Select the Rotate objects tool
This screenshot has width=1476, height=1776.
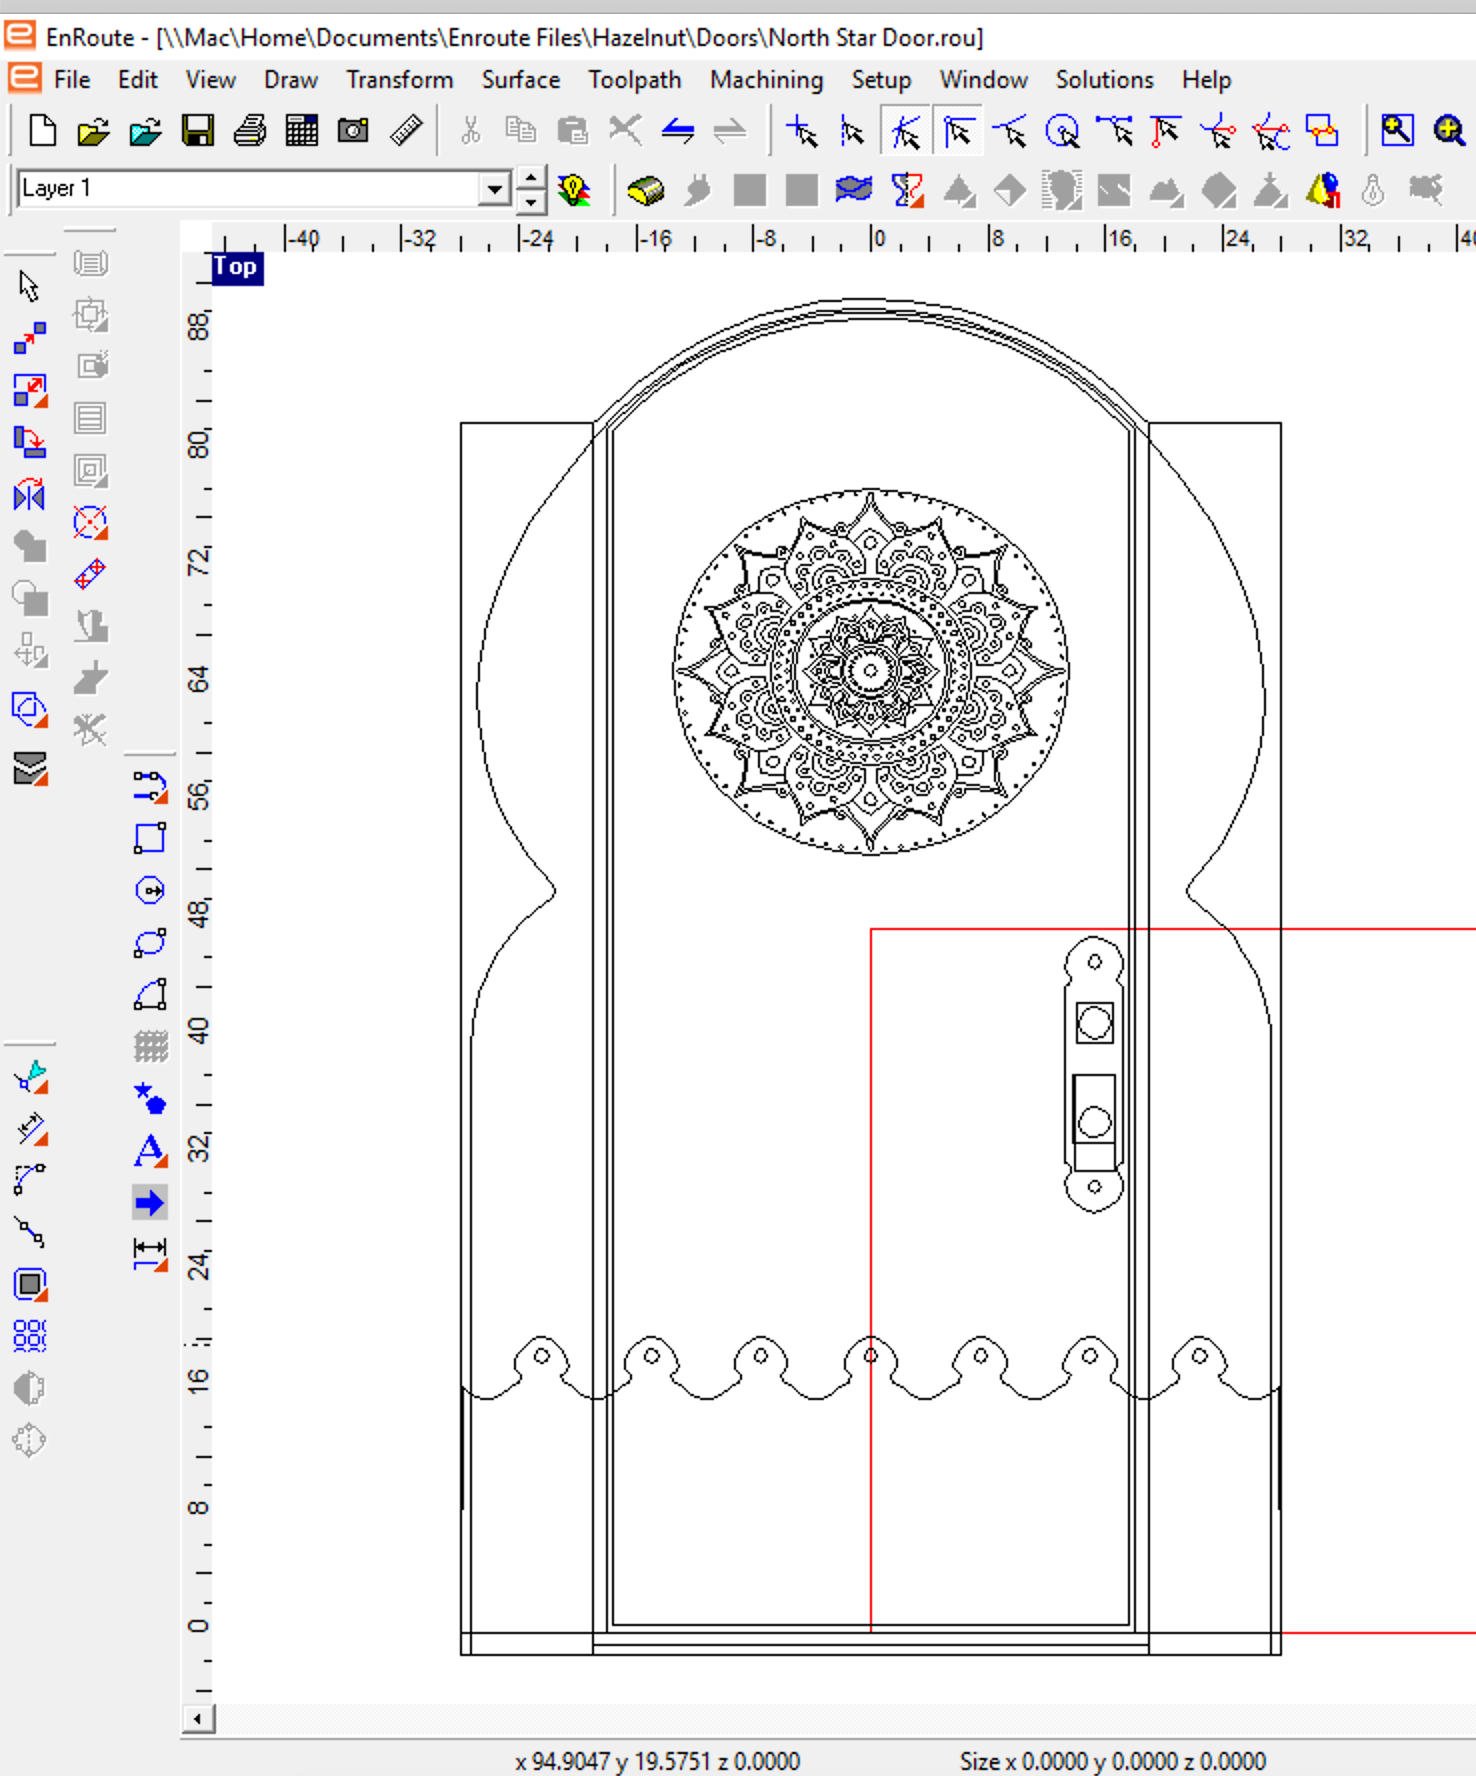tap(29, 443)
